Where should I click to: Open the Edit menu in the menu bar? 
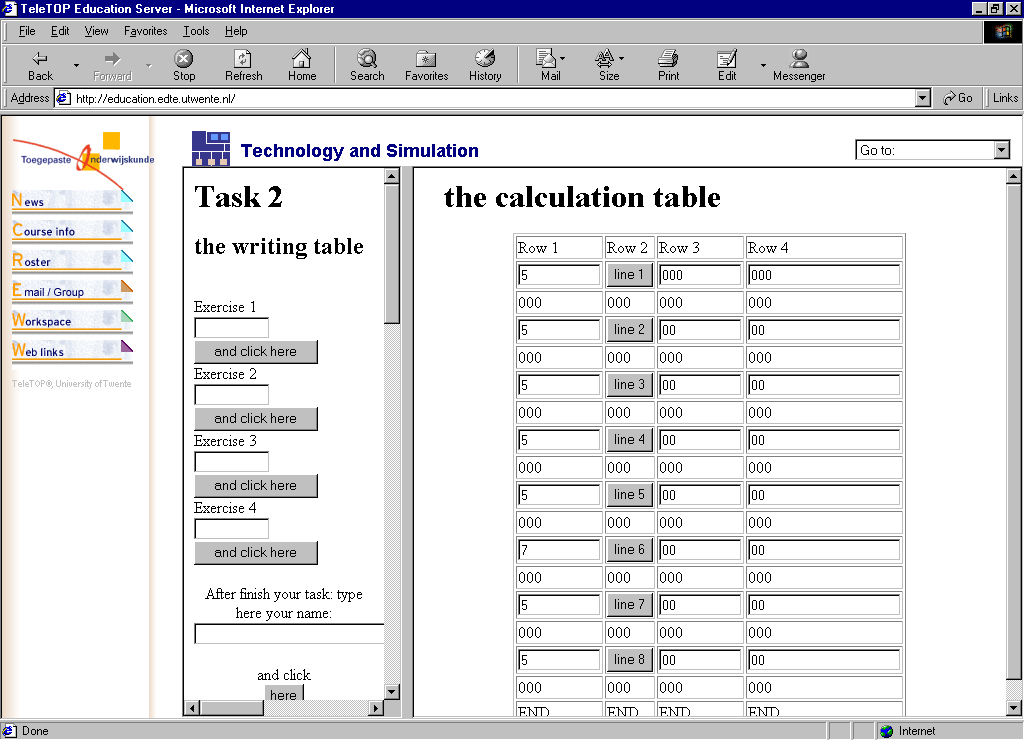coord(60,31)
